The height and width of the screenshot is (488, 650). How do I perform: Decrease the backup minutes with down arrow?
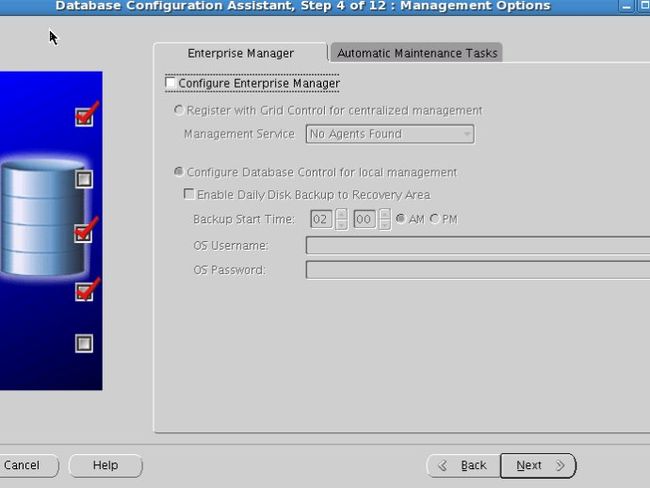(x=385, y=224)
